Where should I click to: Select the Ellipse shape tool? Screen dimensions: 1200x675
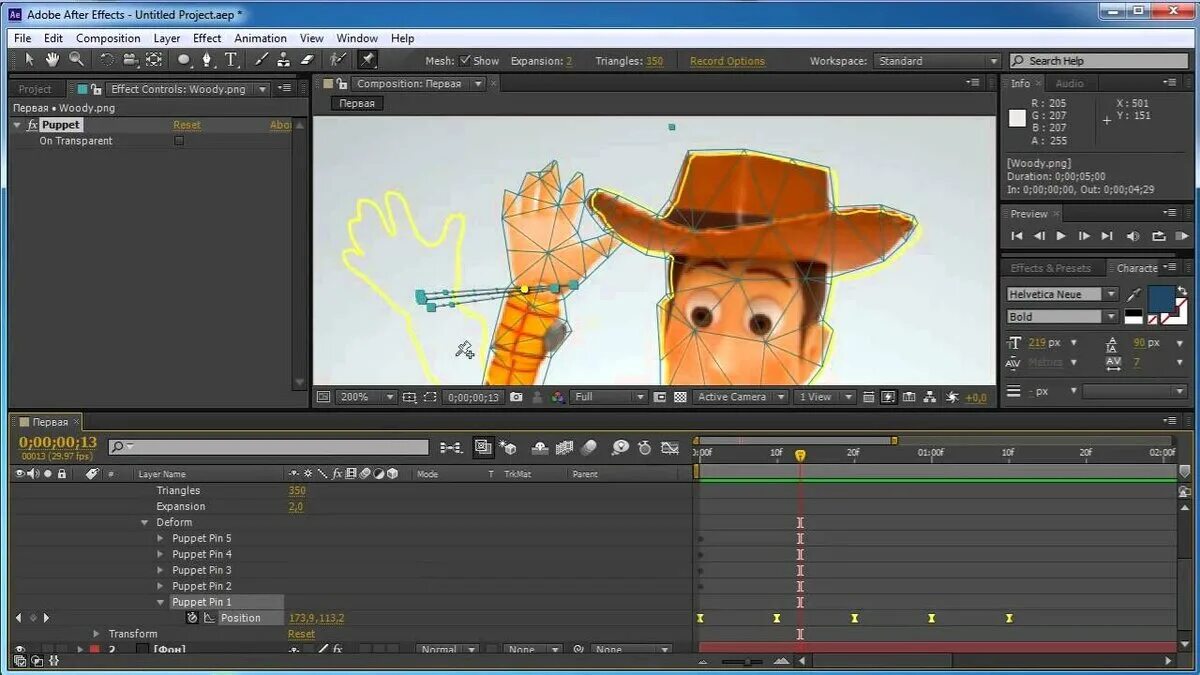(x=184, y=60)
